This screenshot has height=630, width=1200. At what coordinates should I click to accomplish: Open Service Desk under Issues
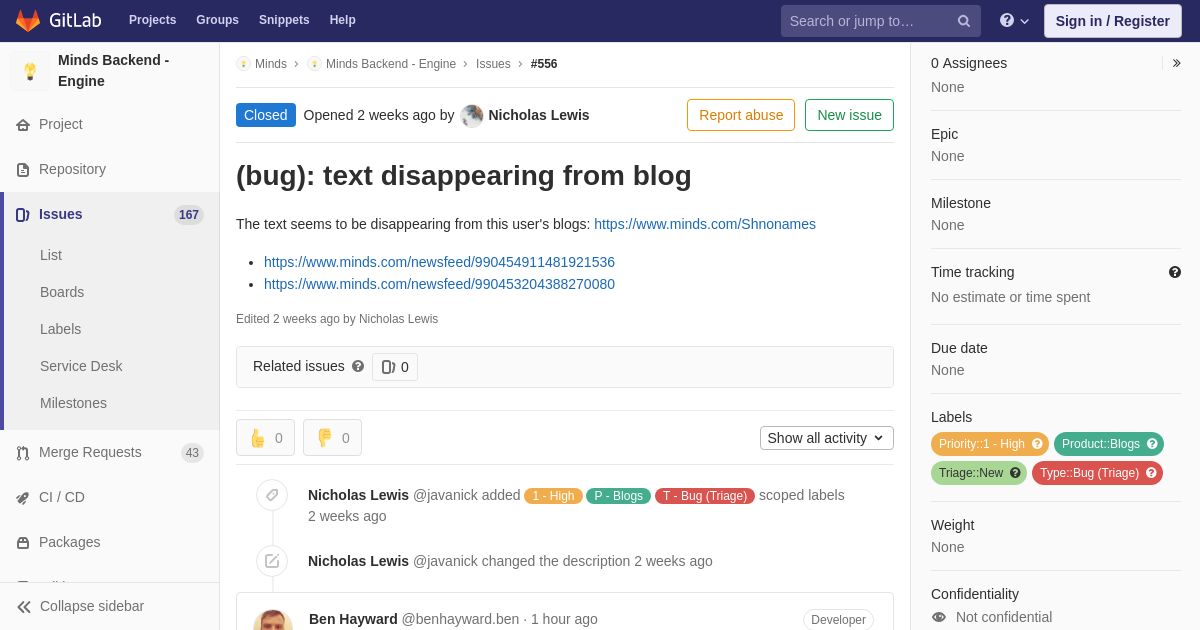[81, 366]
